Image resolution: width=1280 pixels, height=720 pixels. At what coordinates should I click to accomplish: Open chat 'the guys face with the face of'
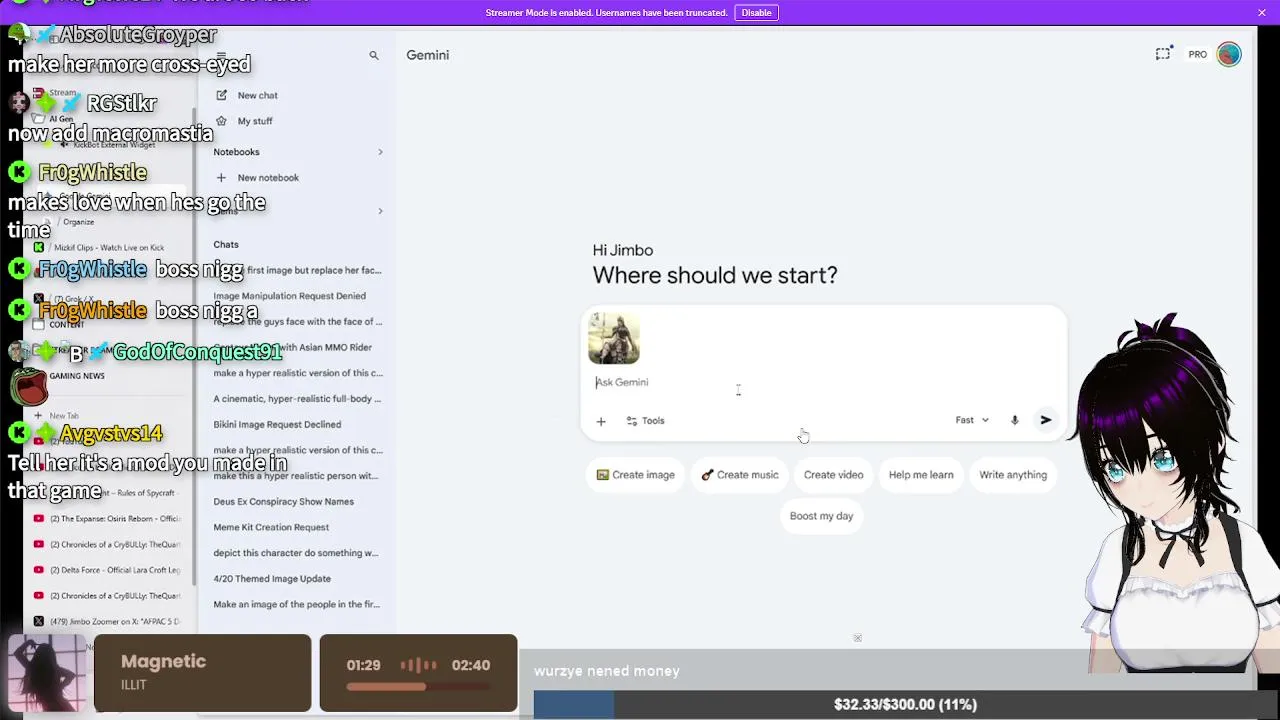coord(297,322)
